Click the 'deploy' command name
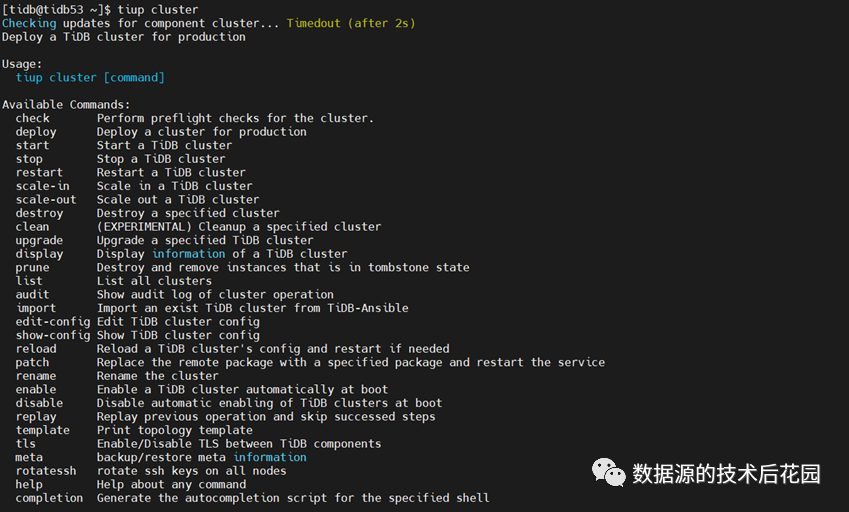The height and width of the screenshot is (512, 849). 36,132
